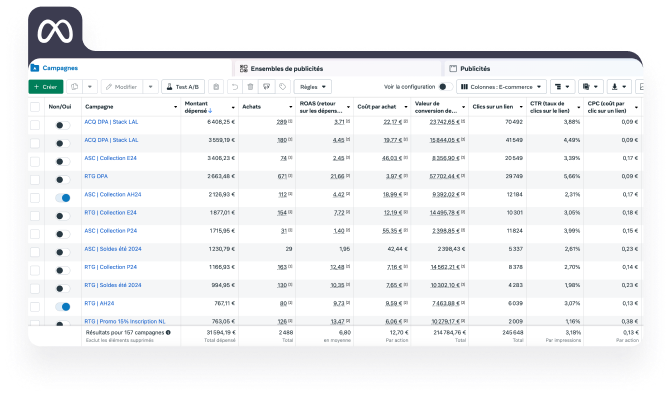Viewport: 670px width, 394px height.
Task: Click the CPC column header
Action: coord(612,107)
